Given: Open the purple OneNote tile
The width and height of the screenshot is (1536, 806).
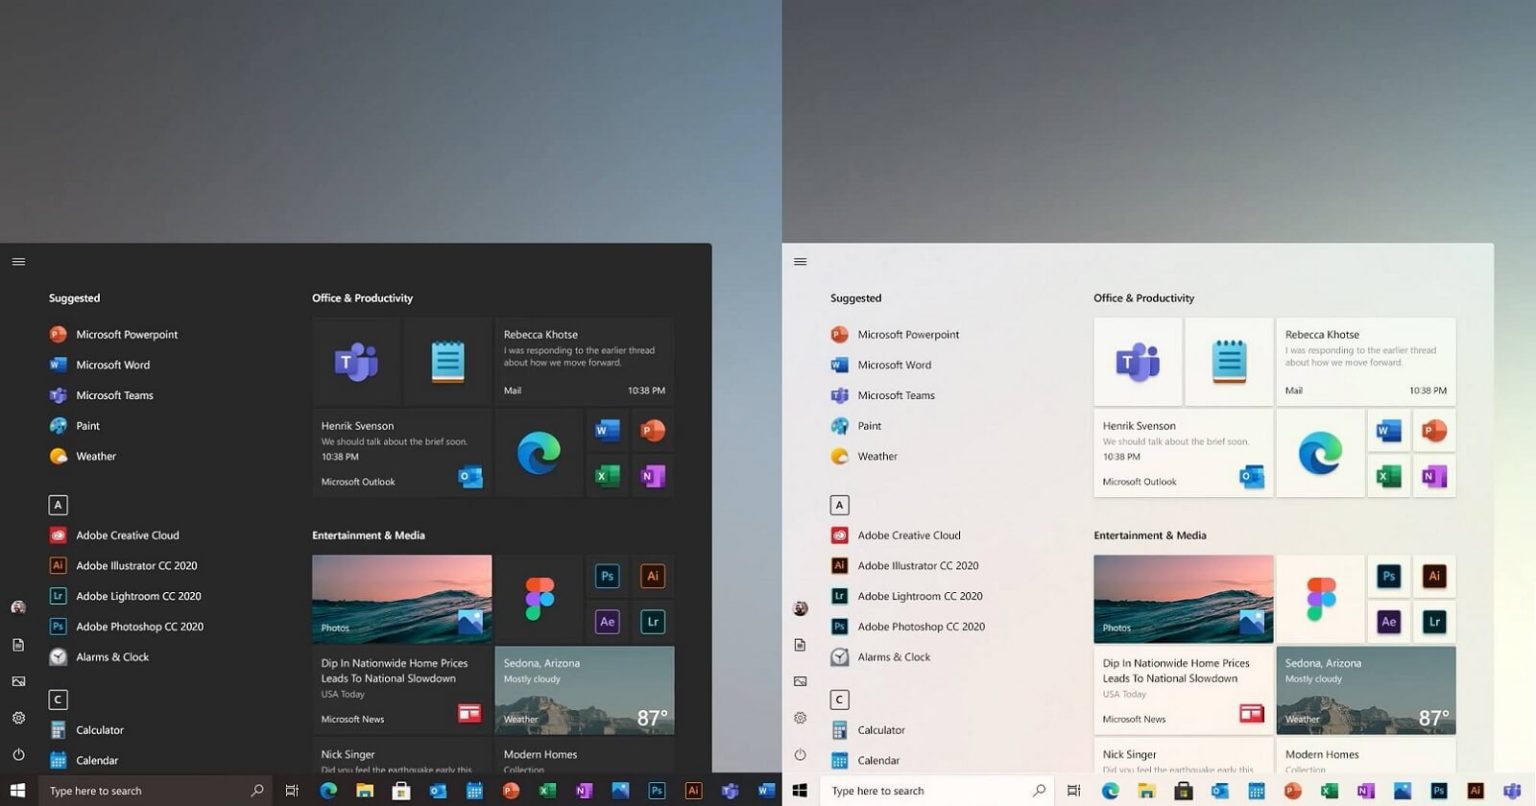Looking at the screenshot, I should 652,476.
